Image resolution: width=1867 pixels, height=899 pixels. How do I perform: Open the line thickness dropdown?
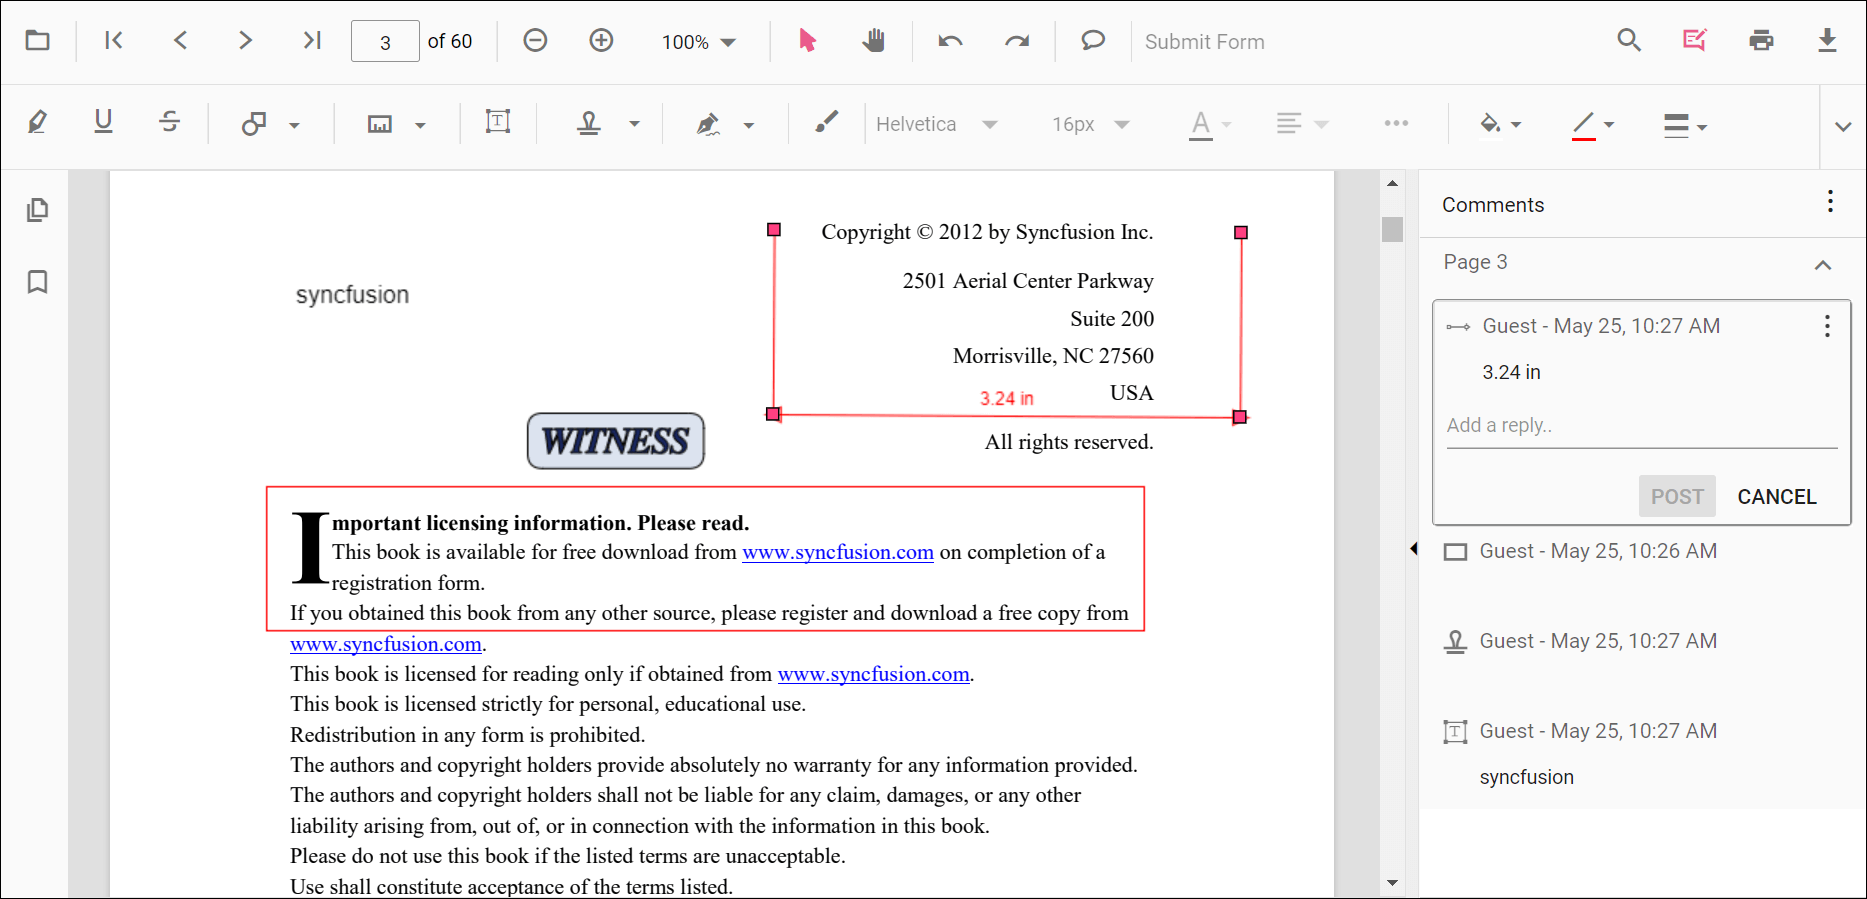pos(1685,125)
